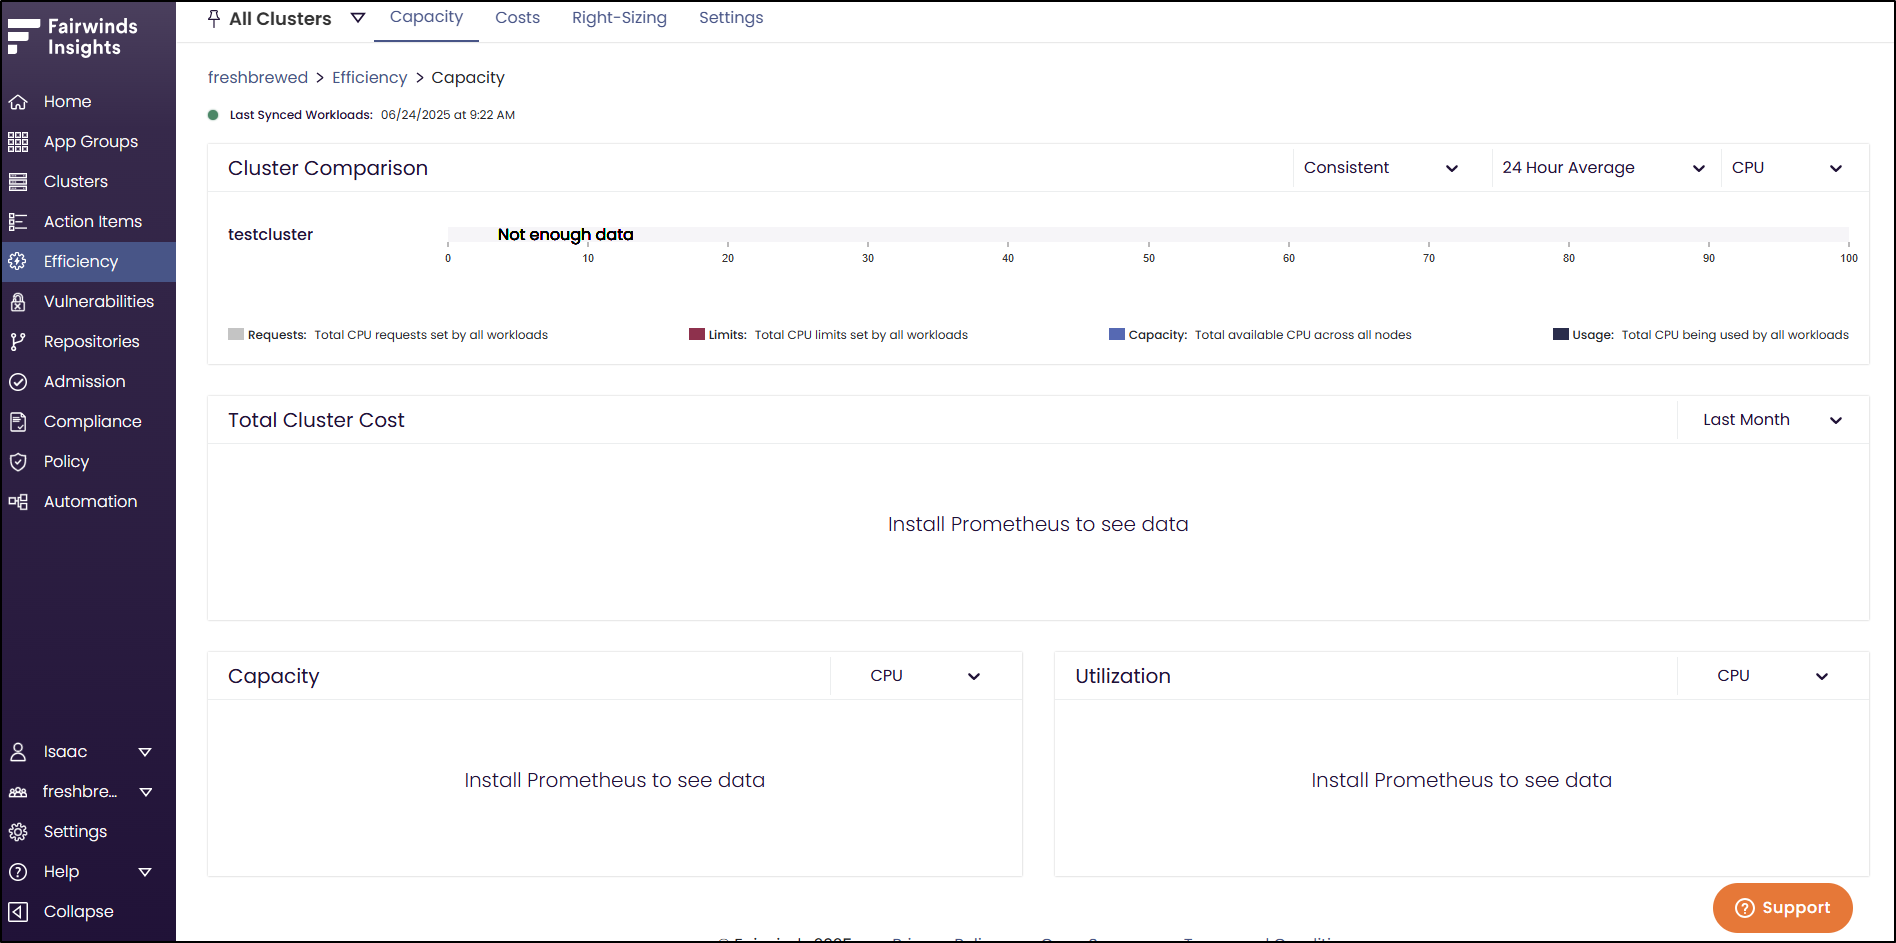Click the Isaac user profile icon

coord(18,752)
